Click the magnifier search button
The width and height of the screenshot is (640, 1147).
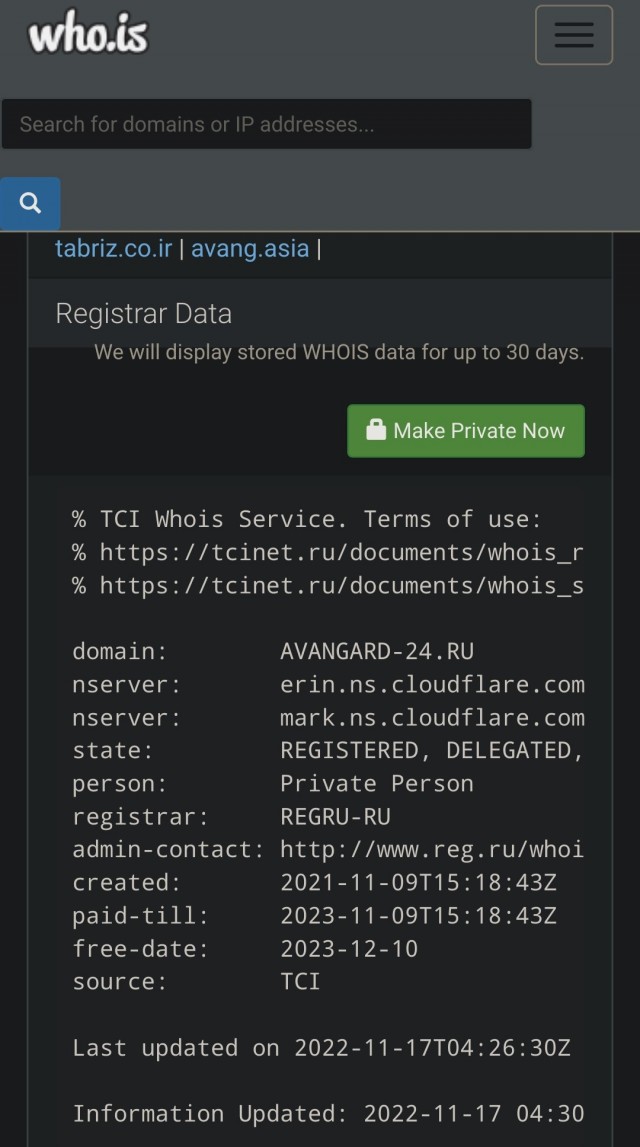pyautogui.click(x=30, y=203)
